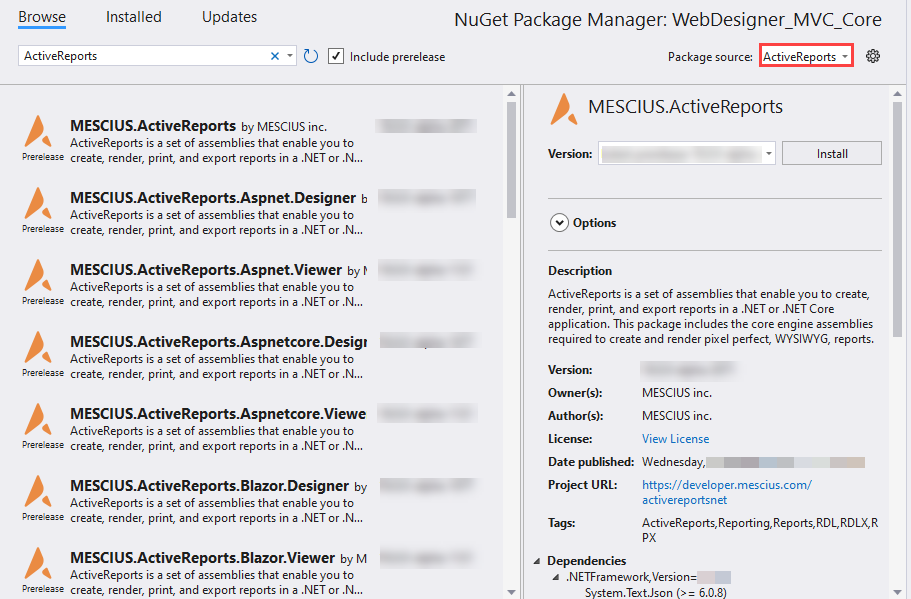Click the ActiveReports logo in details pane

[564, 109]
